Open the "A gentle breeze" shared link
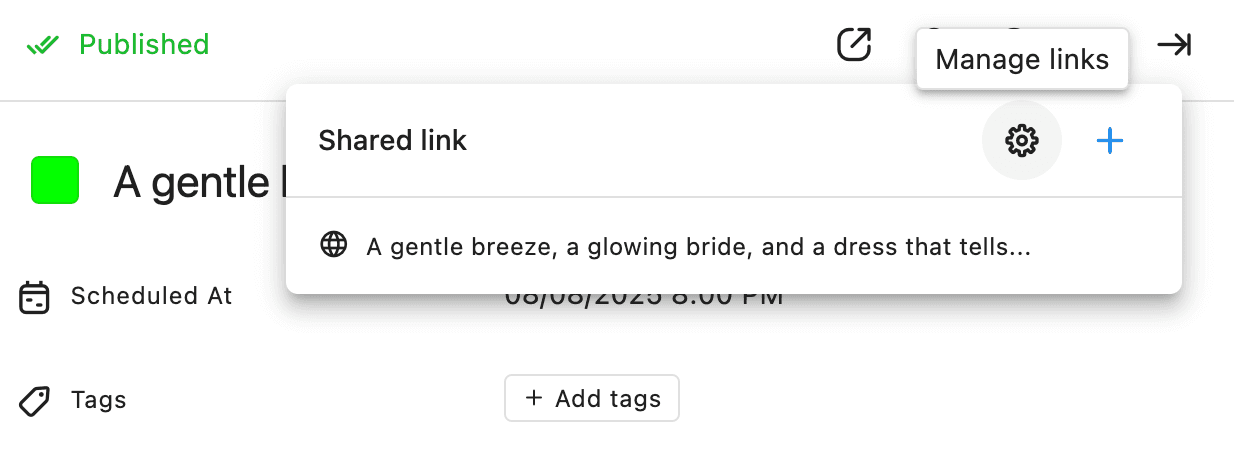Image resolution: width=1234 pixels, height=464 pixels. 698,246
